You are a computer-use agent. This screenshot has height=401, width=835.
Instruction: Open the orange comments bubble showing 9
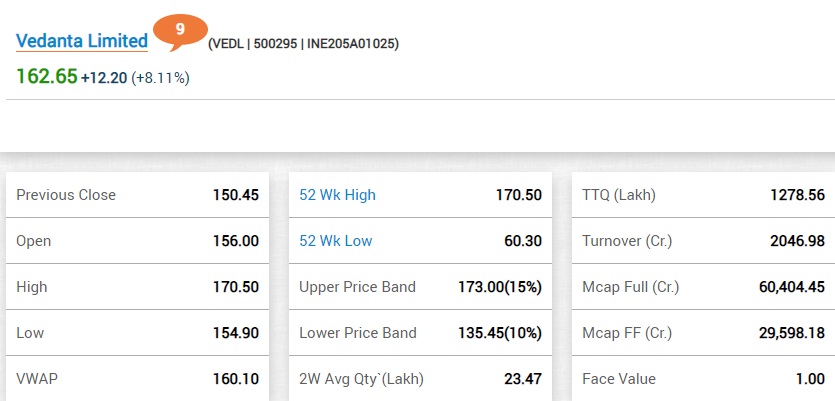pos(180,31)
